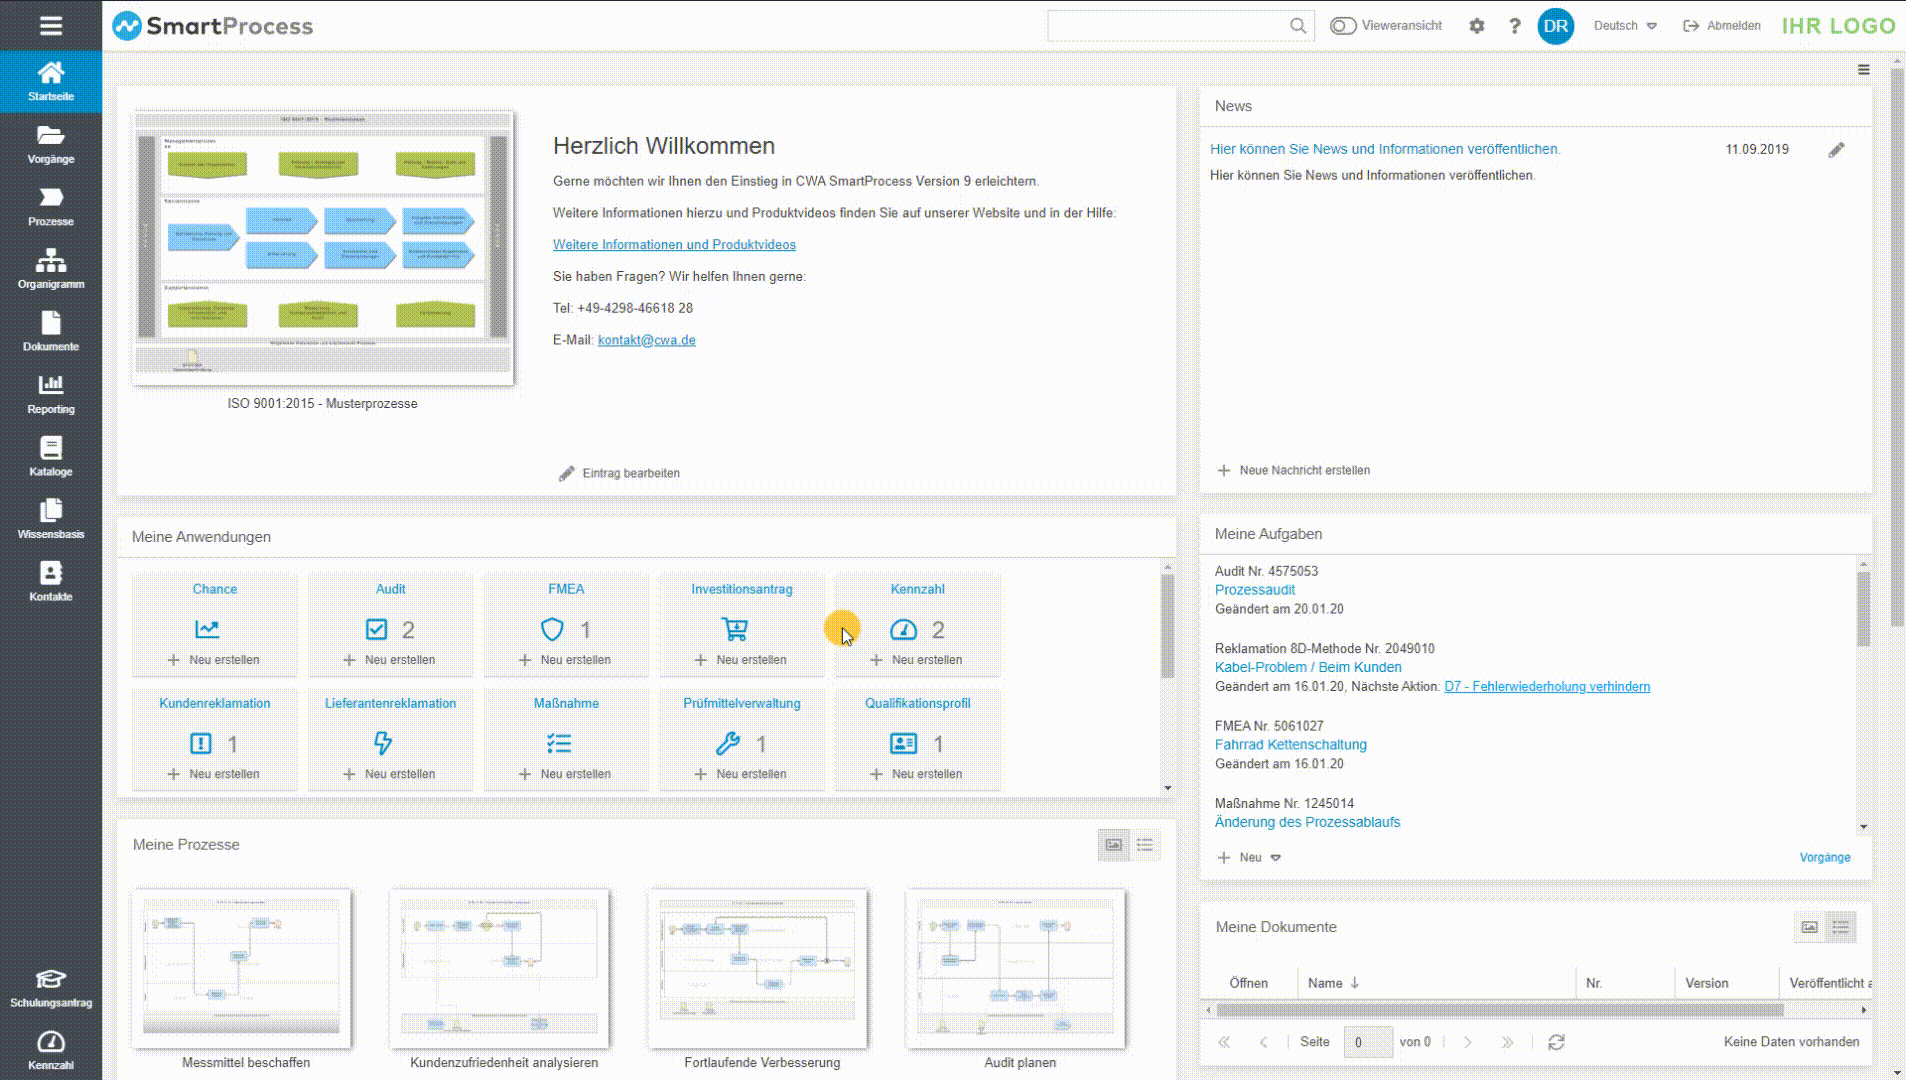
Task: Switch Meine Prozesse to thumbnail view
Action: (1113, 845)
